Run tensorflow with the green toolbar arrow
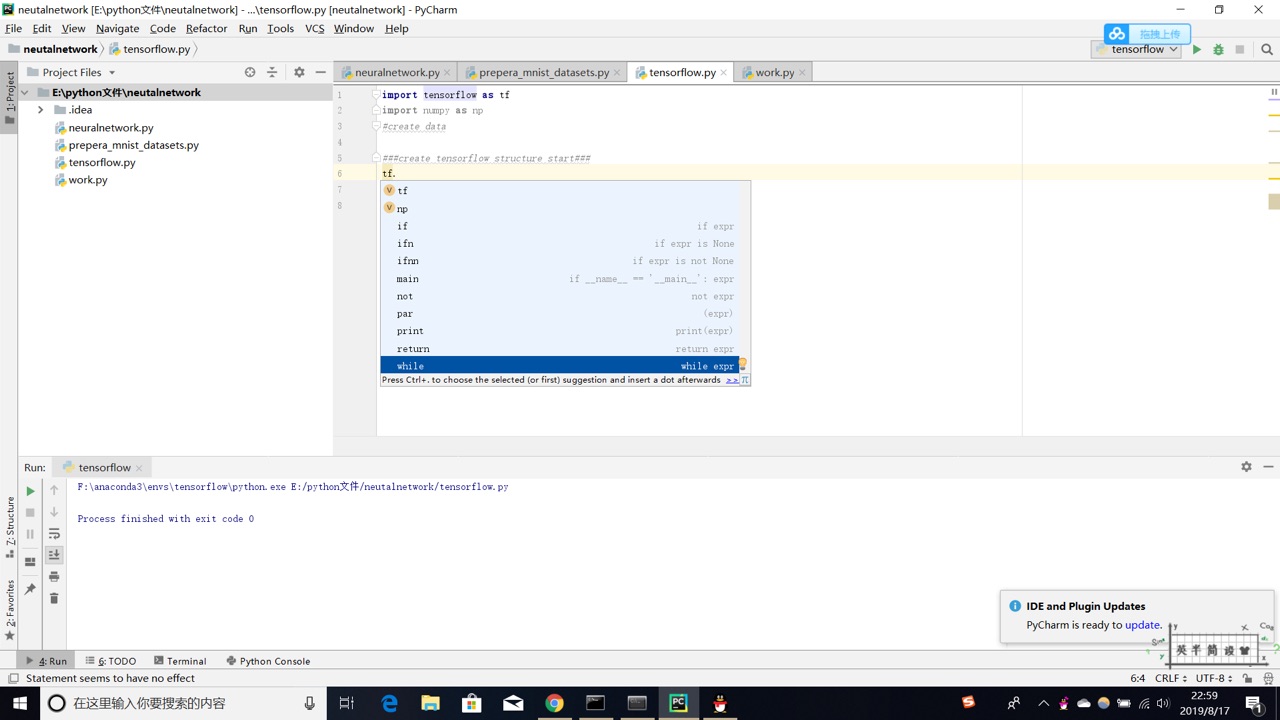This screenshot has width=1280, height=720. [1196, 49]
